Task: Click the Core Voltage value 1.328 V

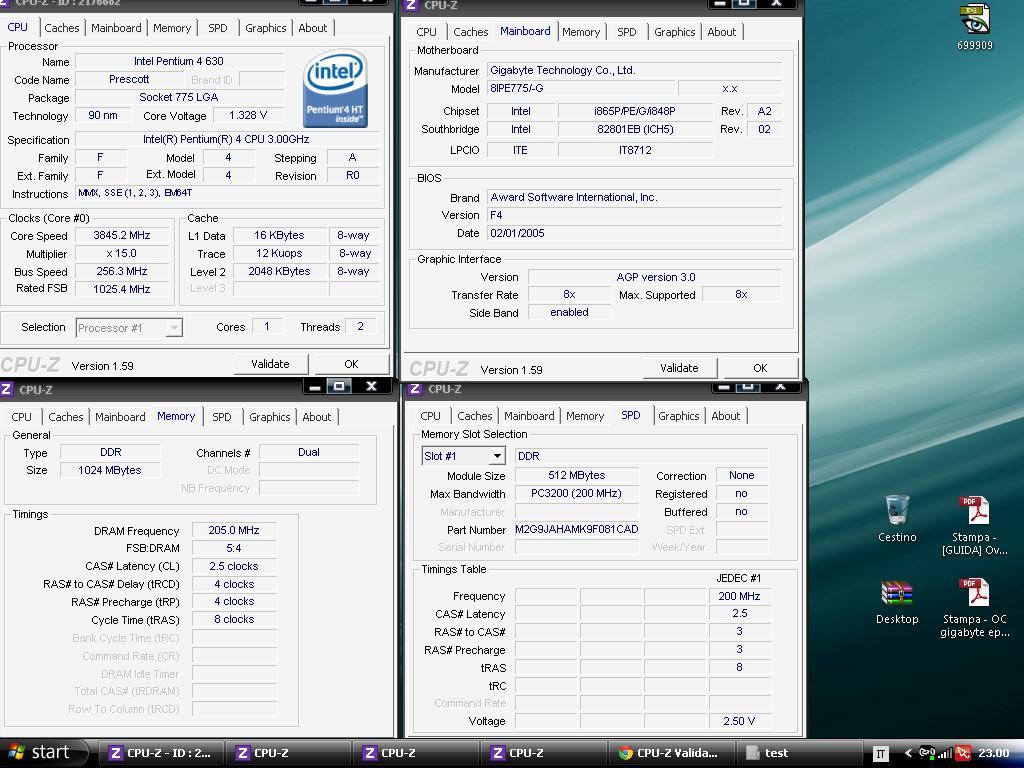Action: (248, 115)
